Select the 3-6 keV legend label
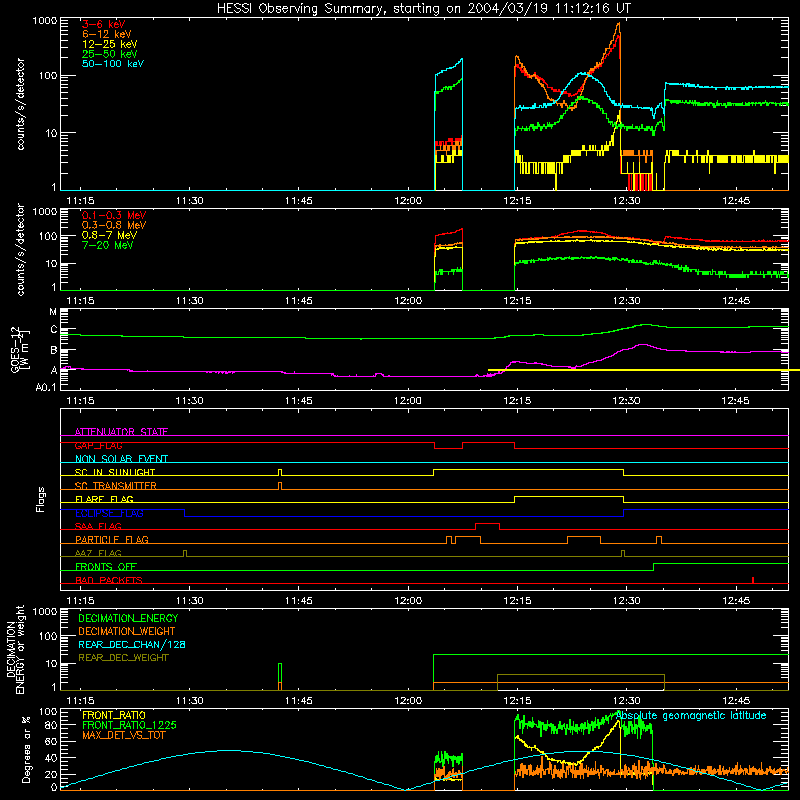This screenshot has width=800, height=800. [x=103, y=24]
